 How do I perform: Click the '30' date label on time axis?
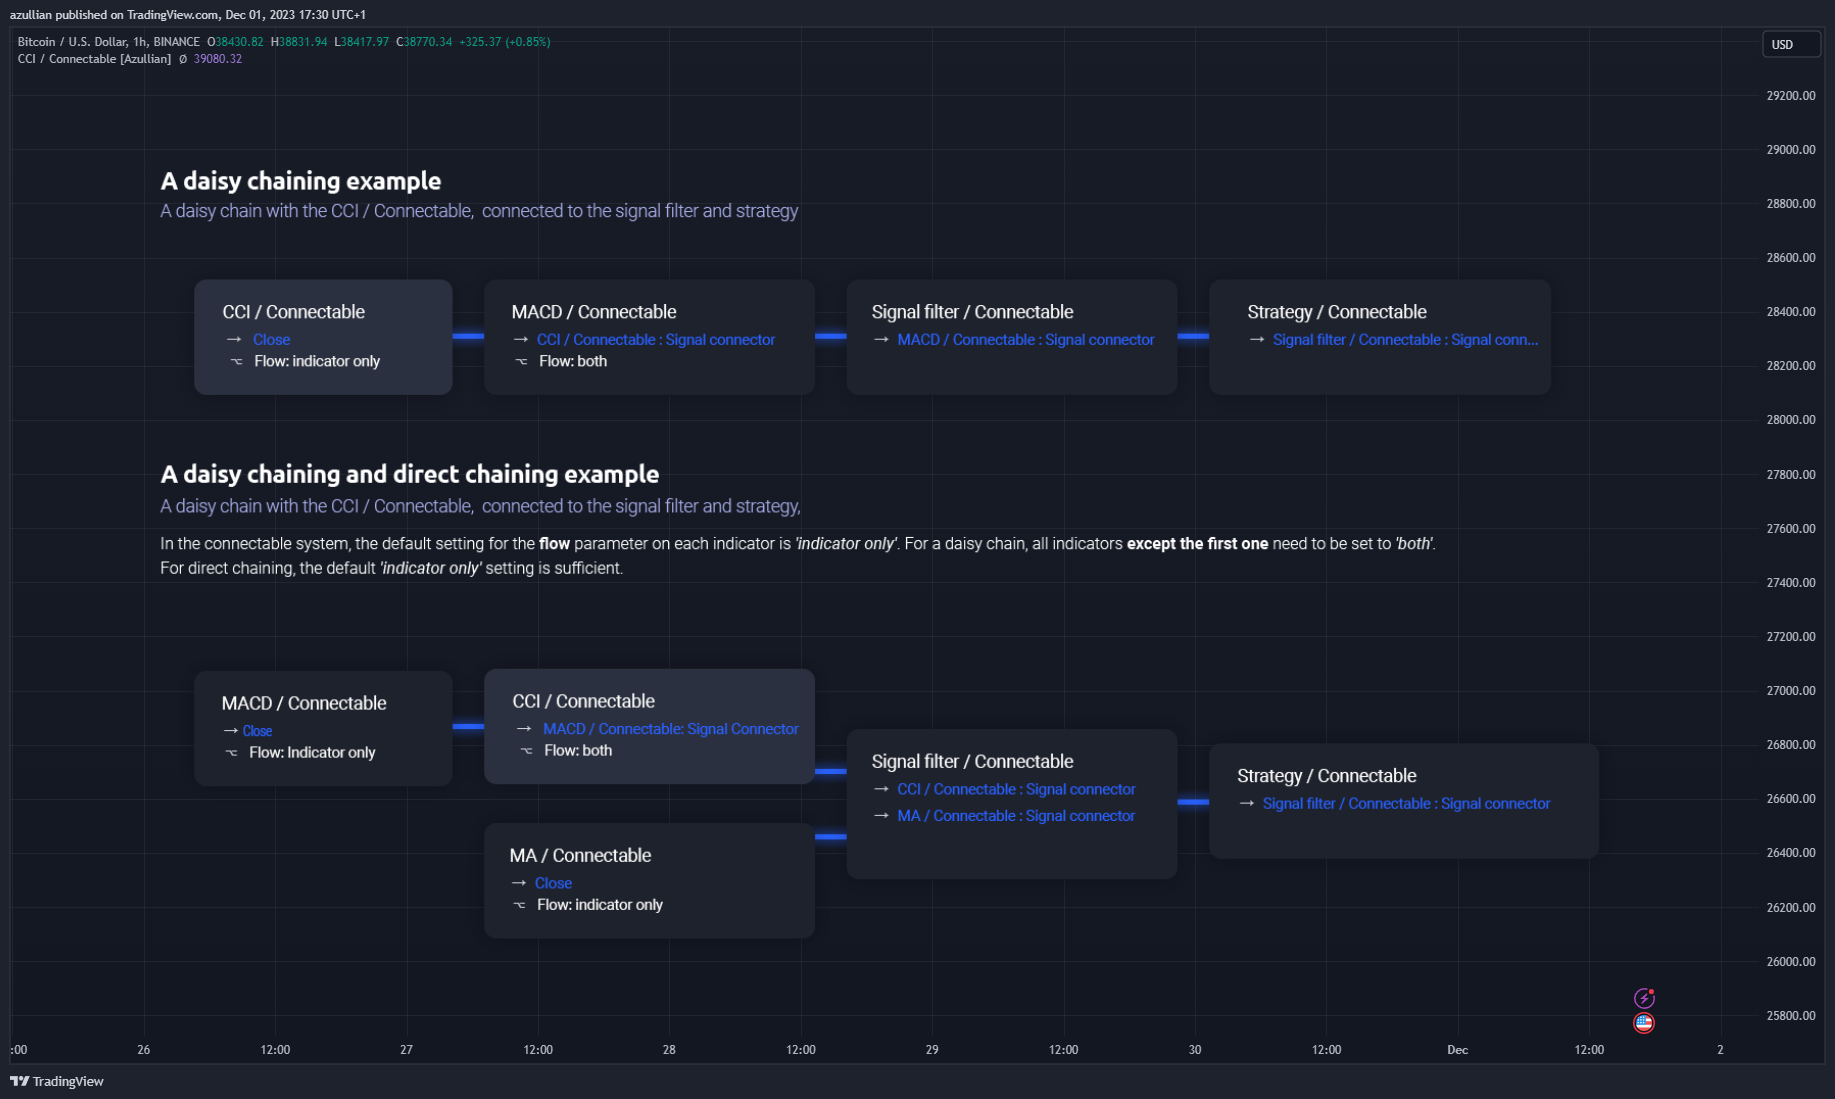click(1195, 1050)
